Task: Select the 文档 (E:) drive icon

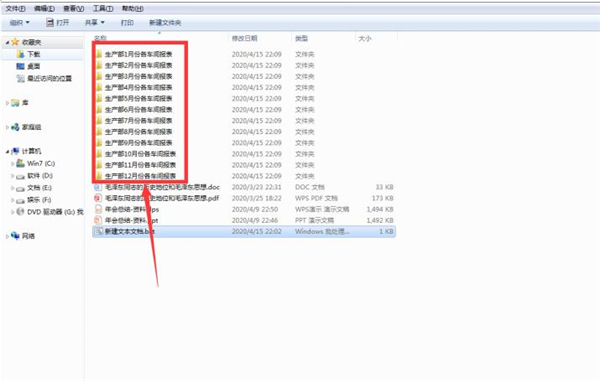Action: [x=21, y=188]
